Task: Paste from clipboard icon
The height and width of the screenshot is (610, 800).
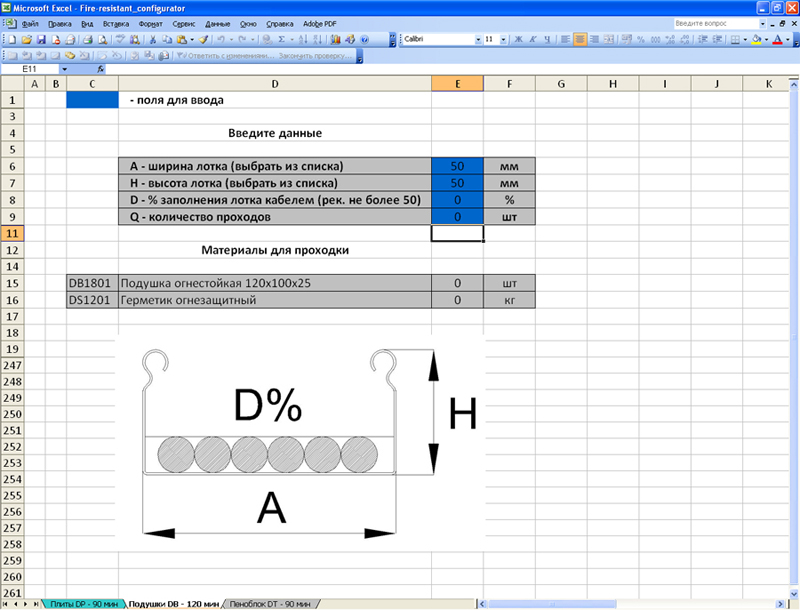Action: [182, 39]
